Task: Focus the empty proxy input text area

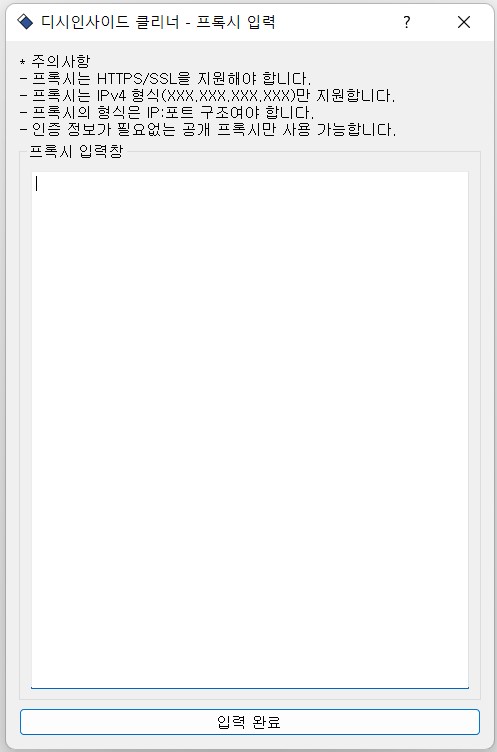Action: 249,430
